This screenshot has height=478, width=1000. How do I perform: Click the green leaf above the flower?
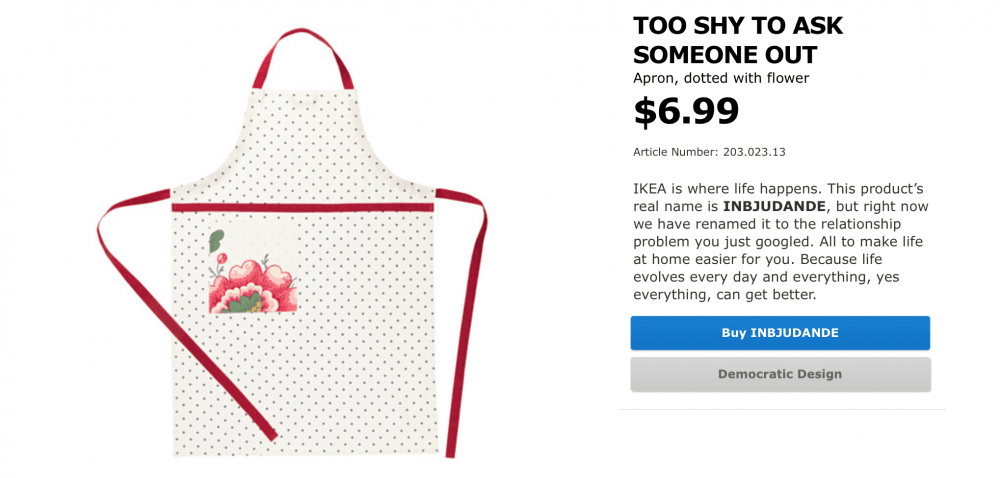215,241
